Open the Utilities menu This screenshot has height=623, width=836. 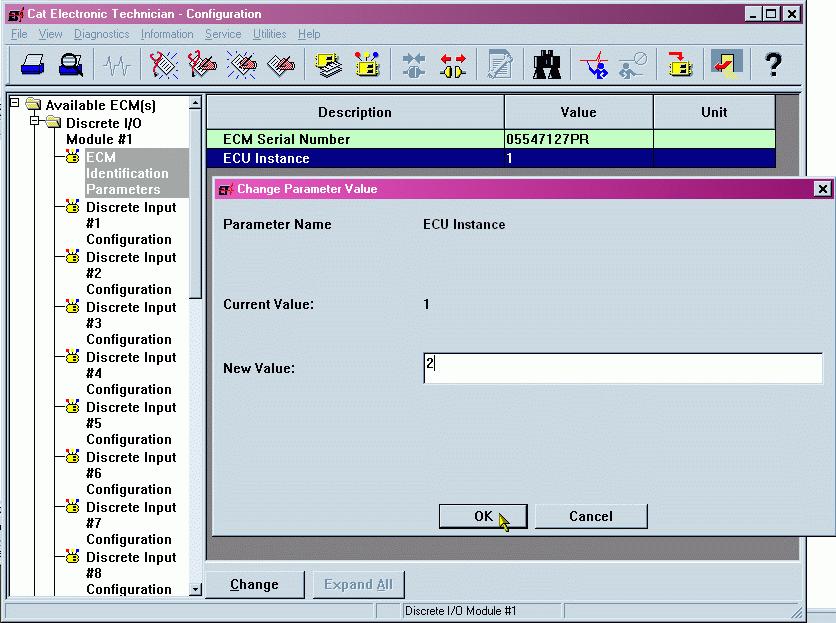coord(269,34)
